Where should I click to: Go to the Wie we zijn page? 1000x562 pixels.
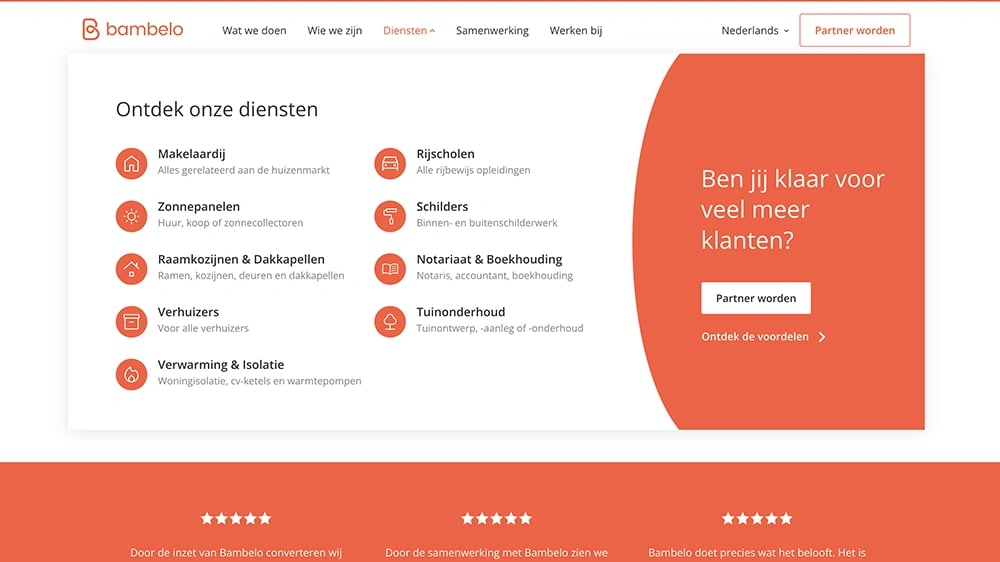pos(334,30)
